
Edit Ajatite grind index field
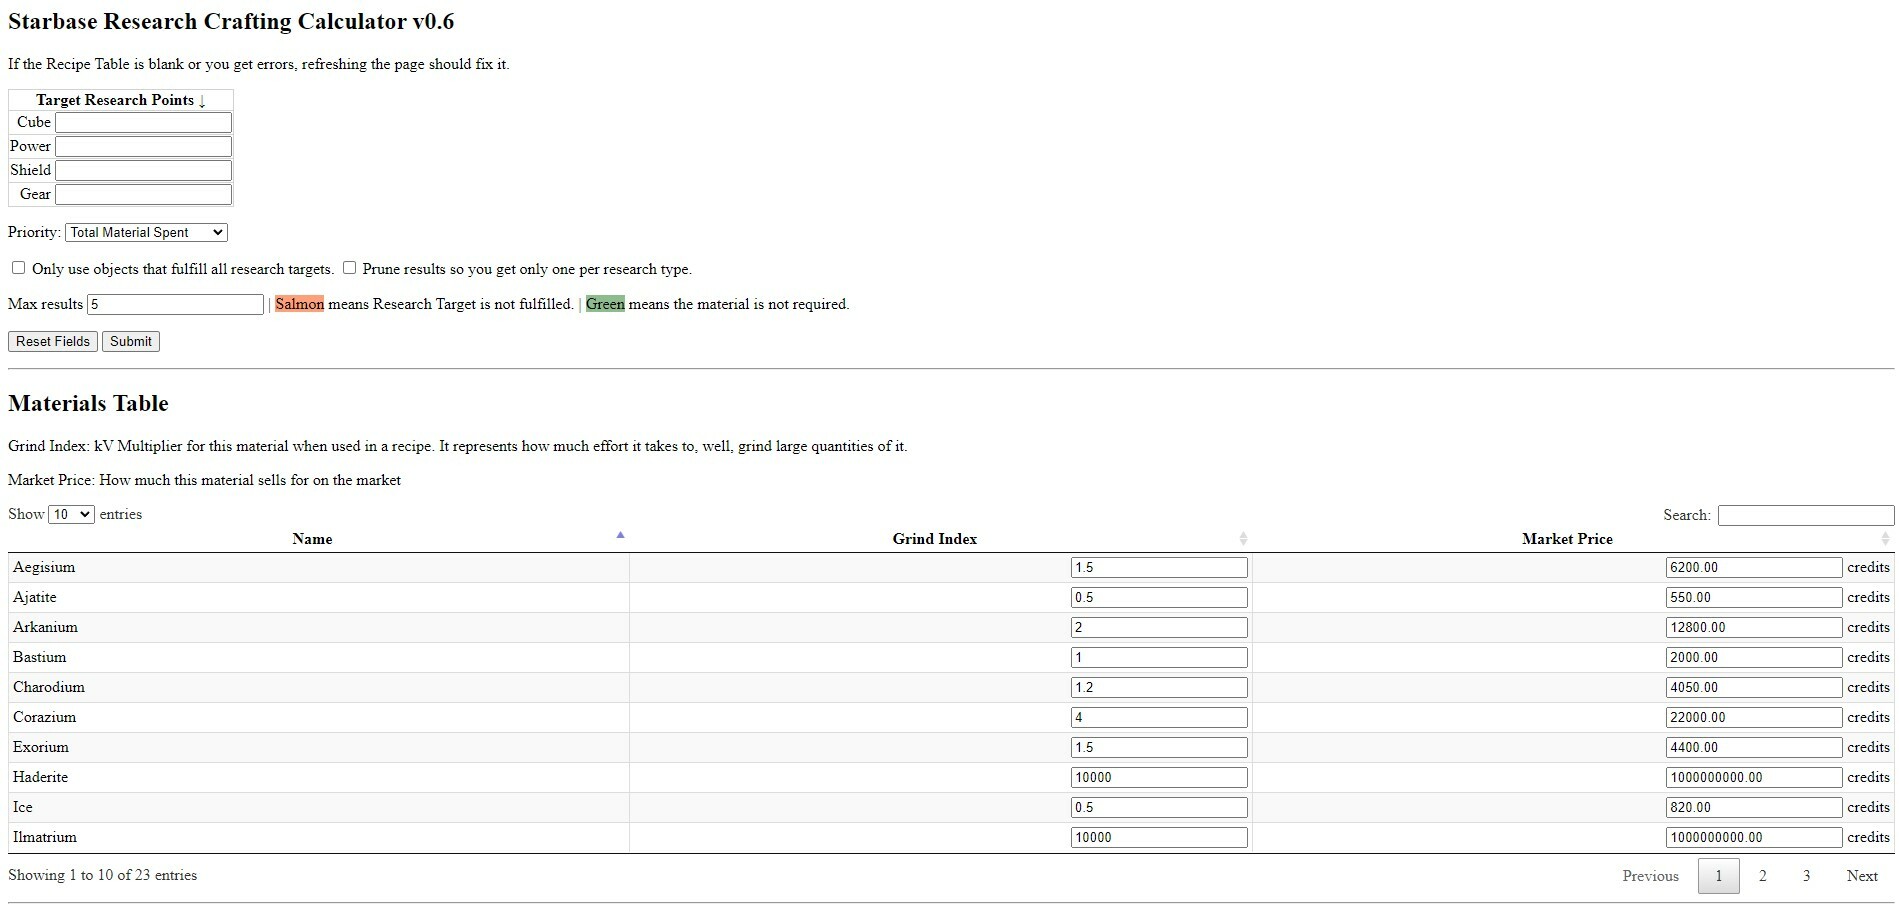pyautogui.click(x=1159, y=597)
